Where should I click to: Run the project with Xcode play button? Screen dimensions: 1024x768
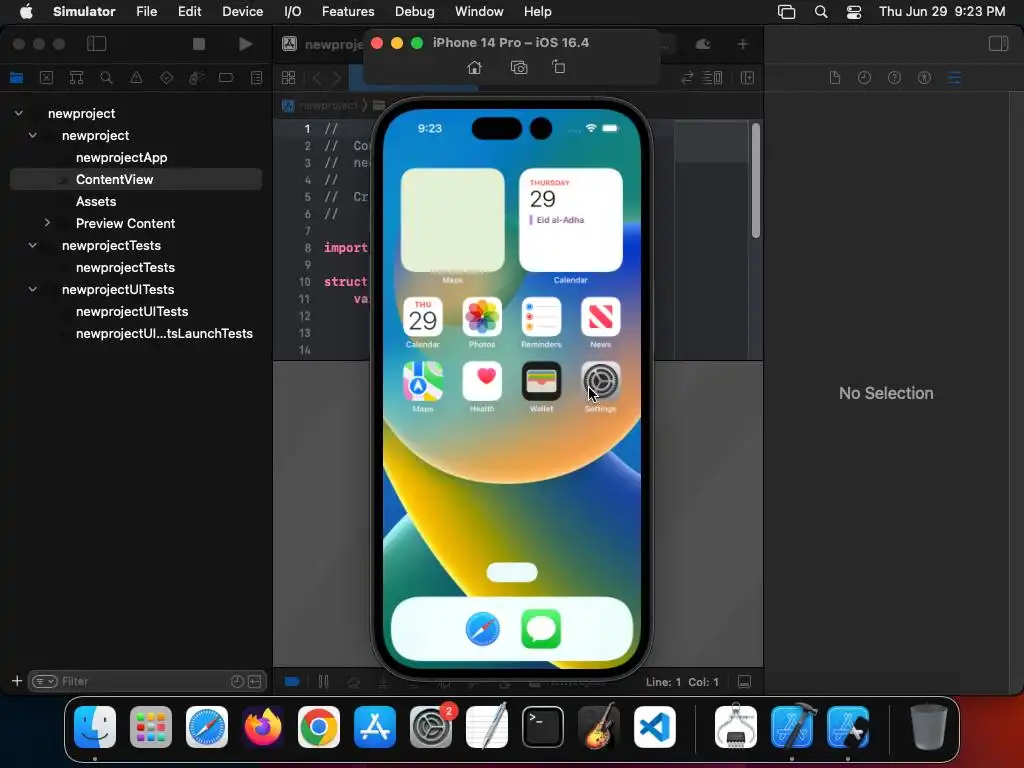[246, 44]
